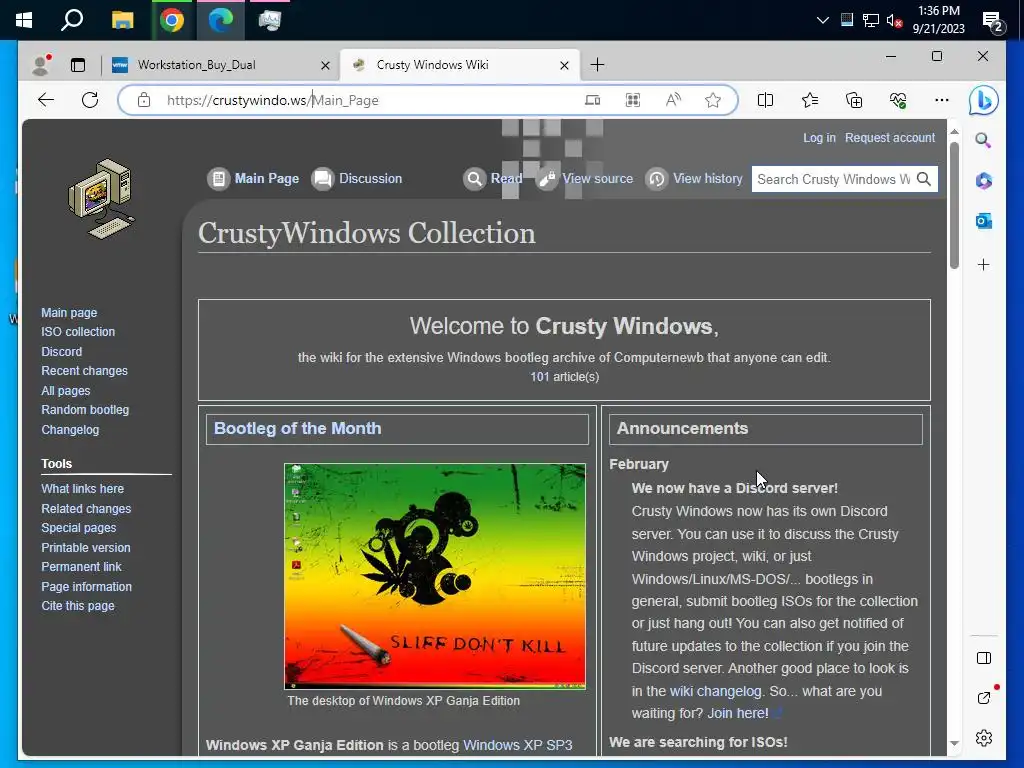
Task: Start Read aloud from address bar
Action: tap(673, 100)
